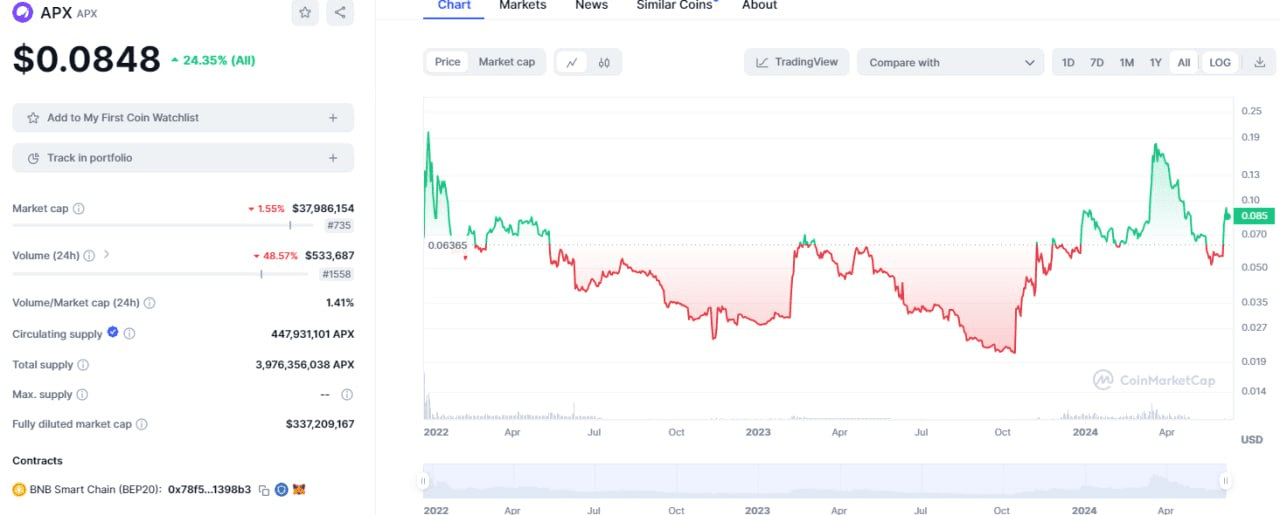The width and height of the screenshot is (1280, 515).
Task: Open the Markets tab
Action: [523, 5]
